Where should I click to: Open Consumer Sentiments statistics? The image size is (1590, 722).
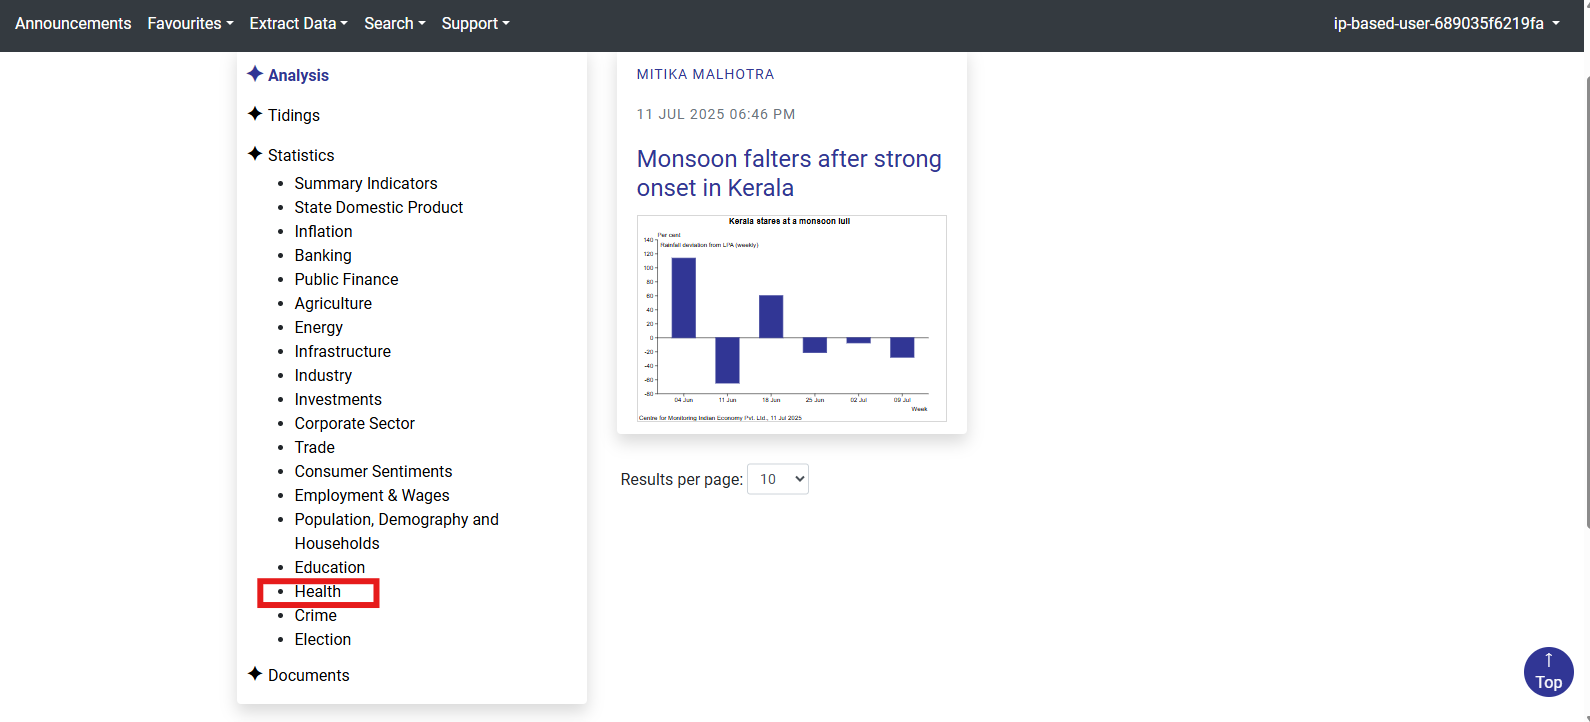(373, 471)
